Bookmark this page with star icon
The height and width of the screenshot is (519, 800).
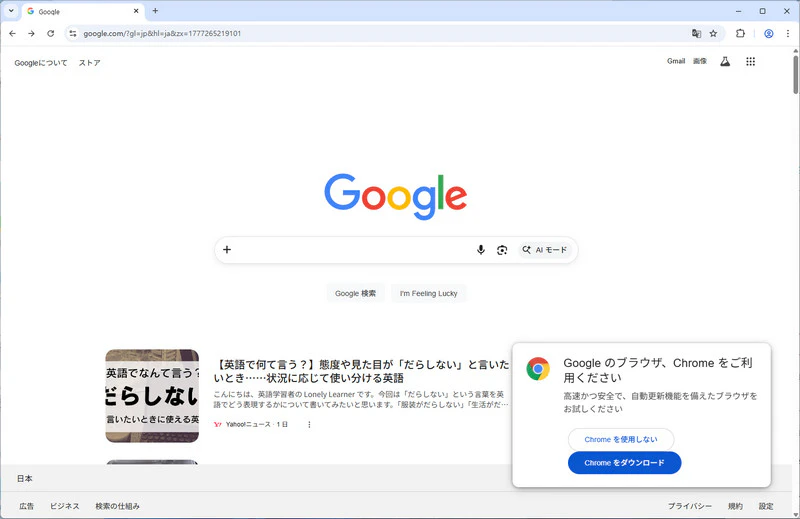pos(713,34)
